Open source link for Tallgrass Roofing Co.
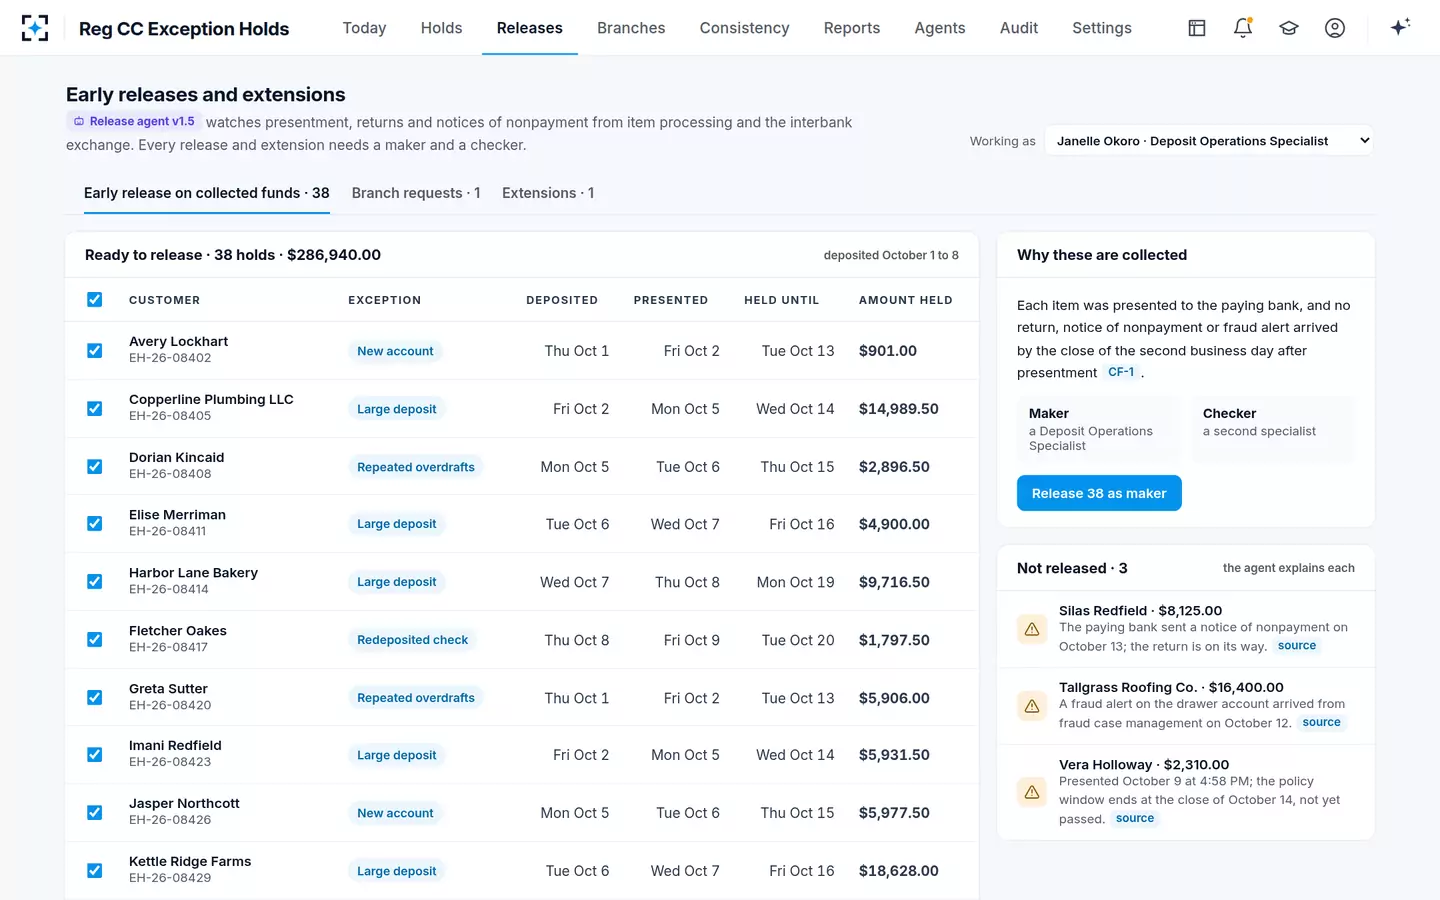Screen dimensions: 1440x900 (1321, 722)
